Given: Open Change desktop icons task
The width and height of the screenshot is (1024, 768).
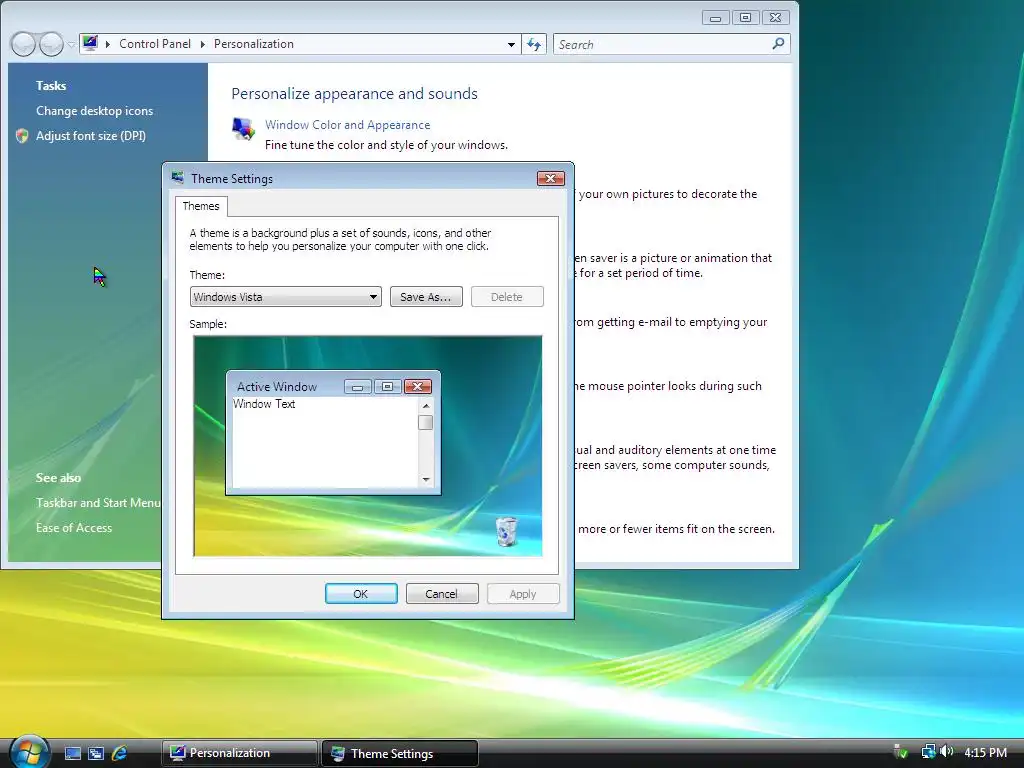Looking at the screenshot, I should pyautogui.click(x=95, y=111).
